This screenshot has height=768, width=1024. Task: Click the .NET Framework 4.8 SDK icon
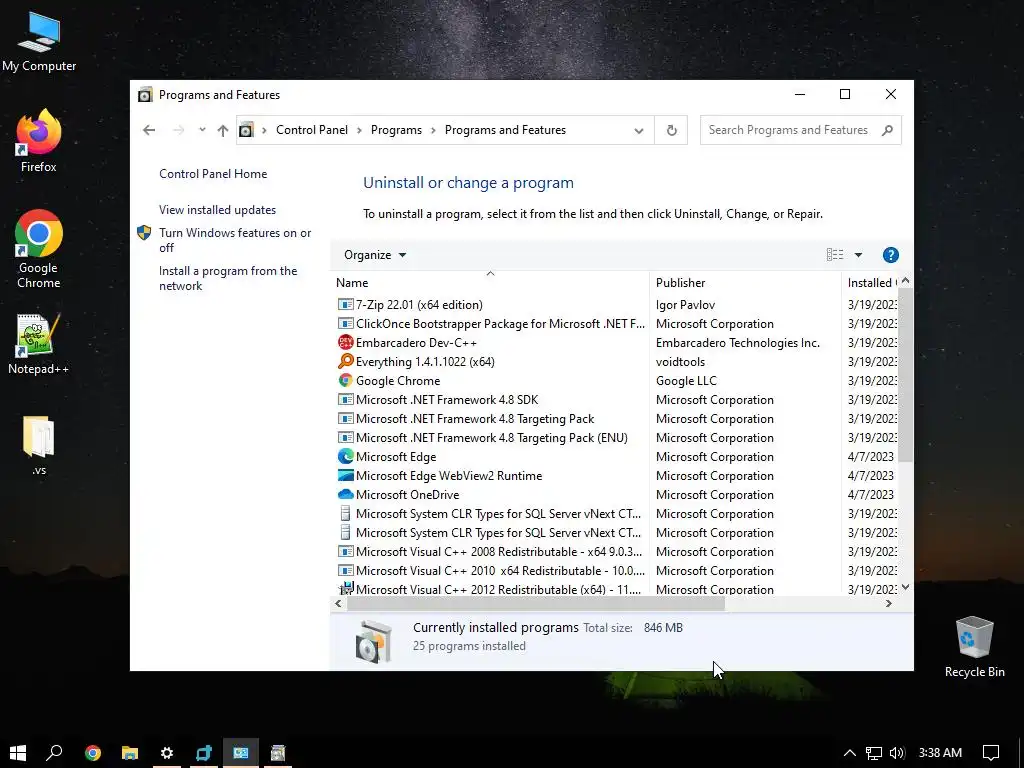click(345, 399)
